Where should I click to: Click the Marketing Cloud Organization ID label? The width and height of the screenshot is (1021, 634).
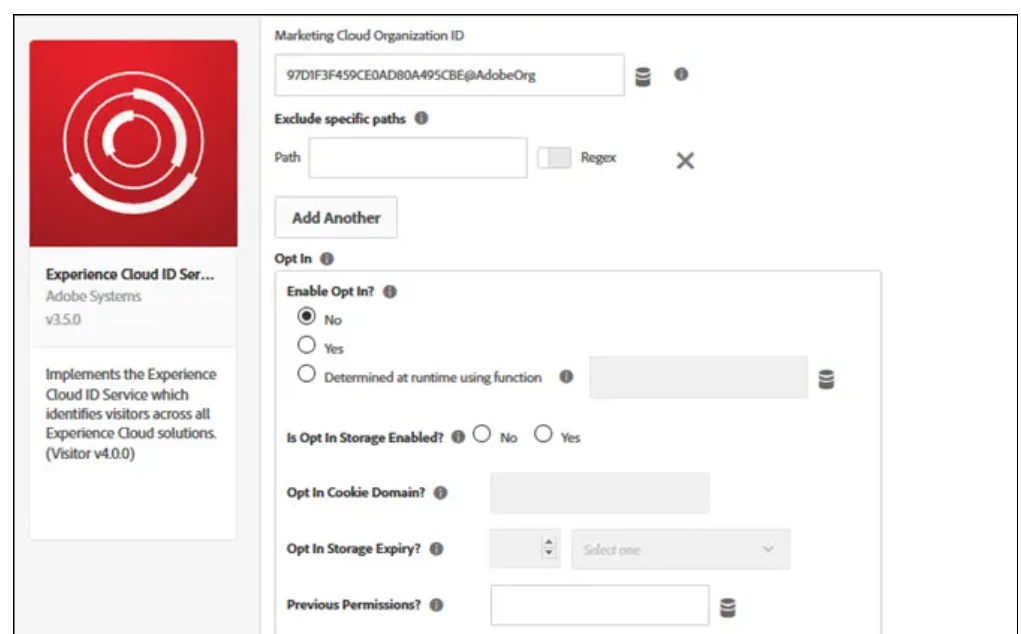[x=369, y=36]
